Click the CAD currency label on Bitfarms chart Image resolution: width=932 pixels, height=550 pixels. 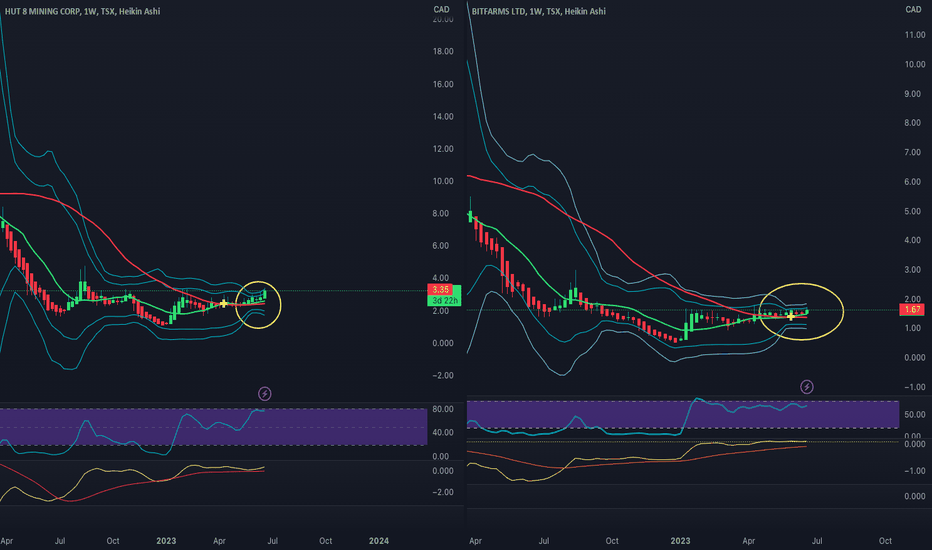pyautogui.click(x=913, y=10)
